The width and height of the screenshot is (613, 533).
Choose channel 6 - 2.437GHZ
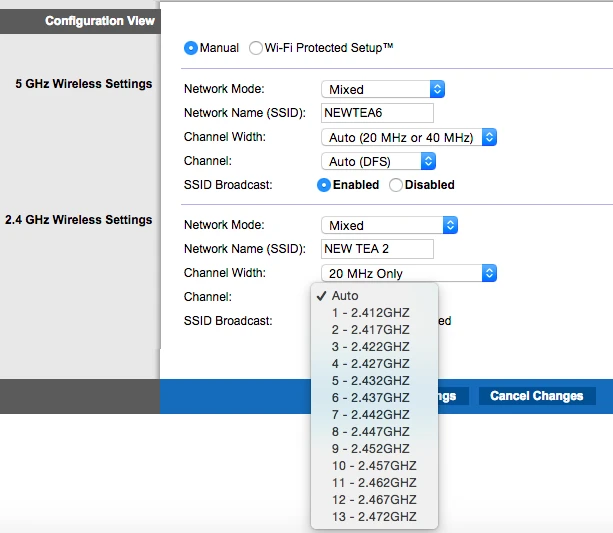pos(370,398)
